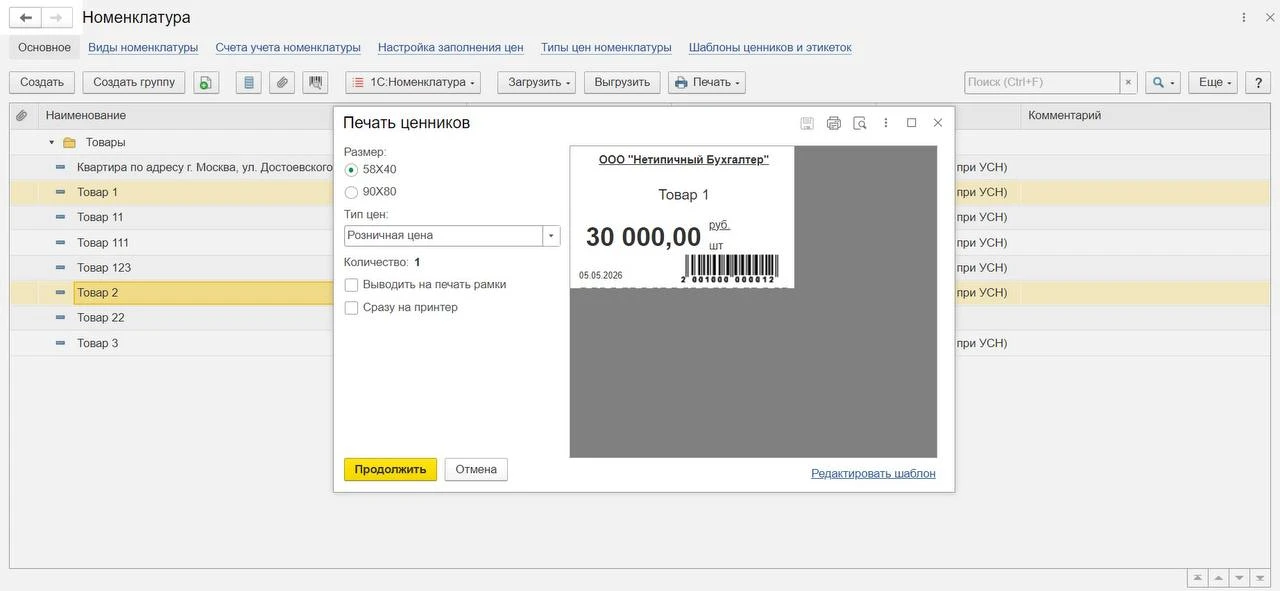Select the 58X40 label size
The height and width of the screenshot is (591, 1280).
coord(351,170)
